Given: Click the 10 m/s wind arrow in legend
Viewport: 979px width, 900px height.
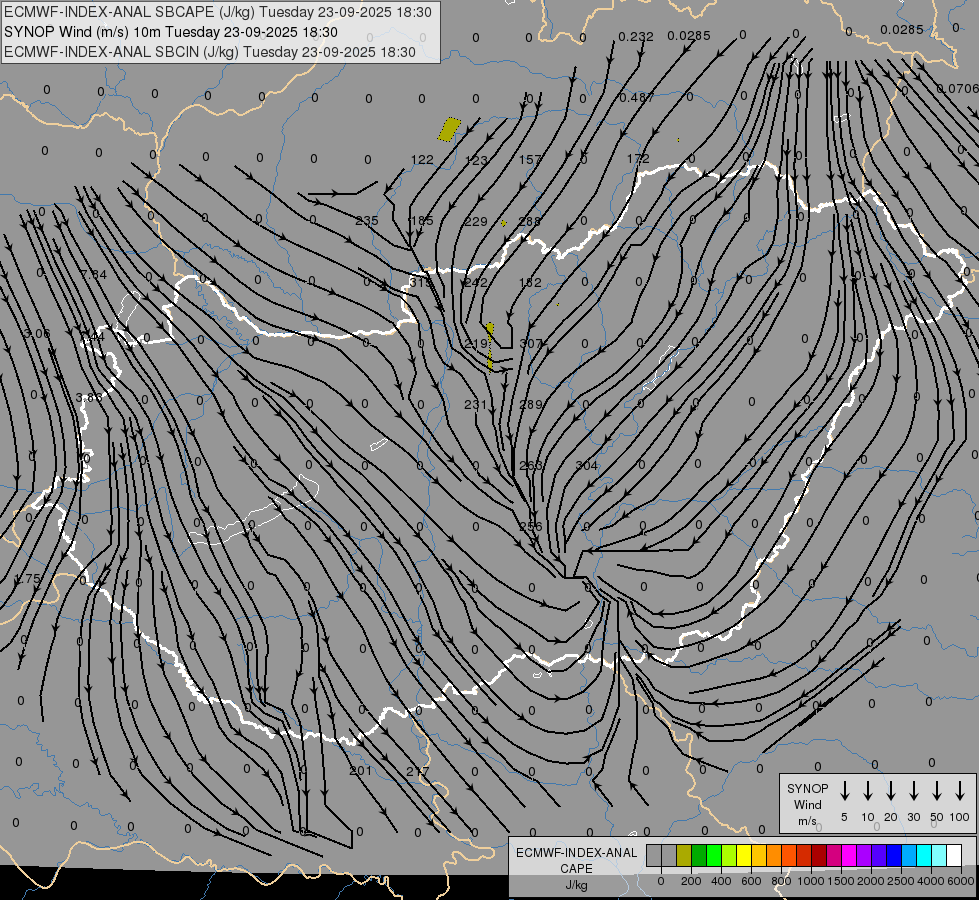Looking at the screenshot, I should [868, 791].
